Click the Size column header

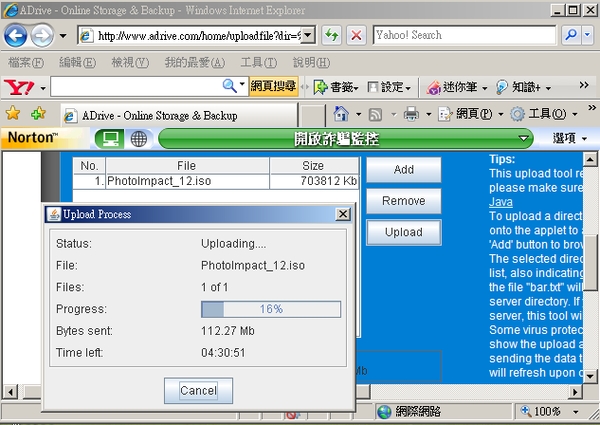314,166
